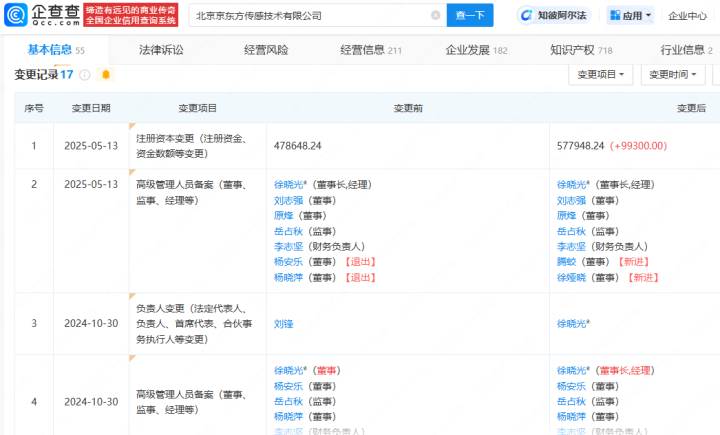Open 杨安乐 link in 变更前 of row 4
This screenshot has height=435, width=720.
(x=288, y=386)
